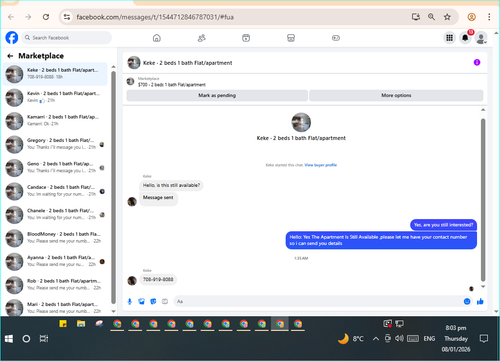Open Gregory conversation in list
Viewport: 500px width, 361px height.
(x=55, y=144)
